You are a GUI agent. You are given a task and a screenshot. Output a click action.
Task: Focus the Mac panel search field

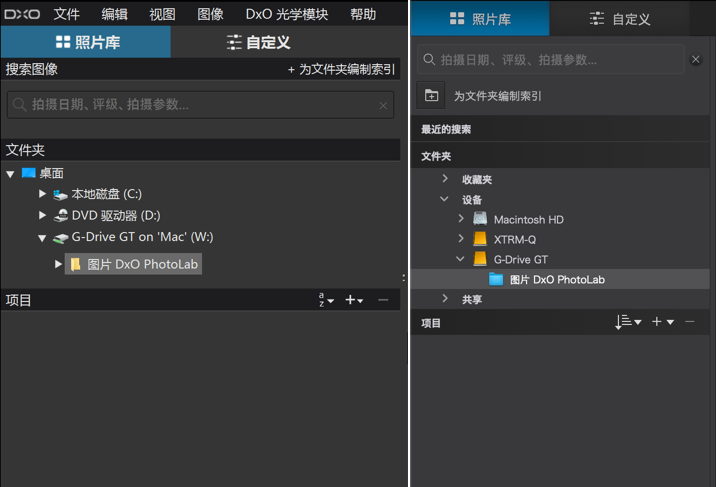tap(551, 59)
